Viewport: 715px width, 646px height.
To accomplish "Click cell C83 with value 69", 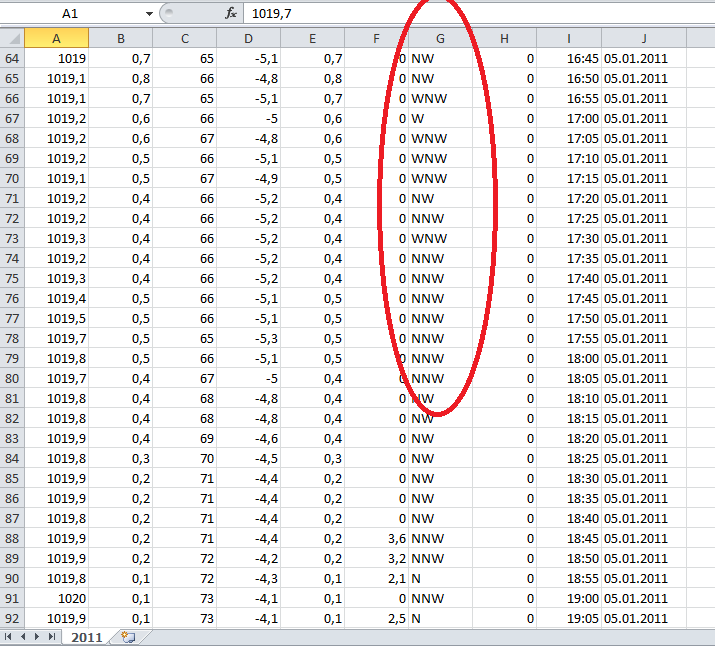I will coord(185,439).
